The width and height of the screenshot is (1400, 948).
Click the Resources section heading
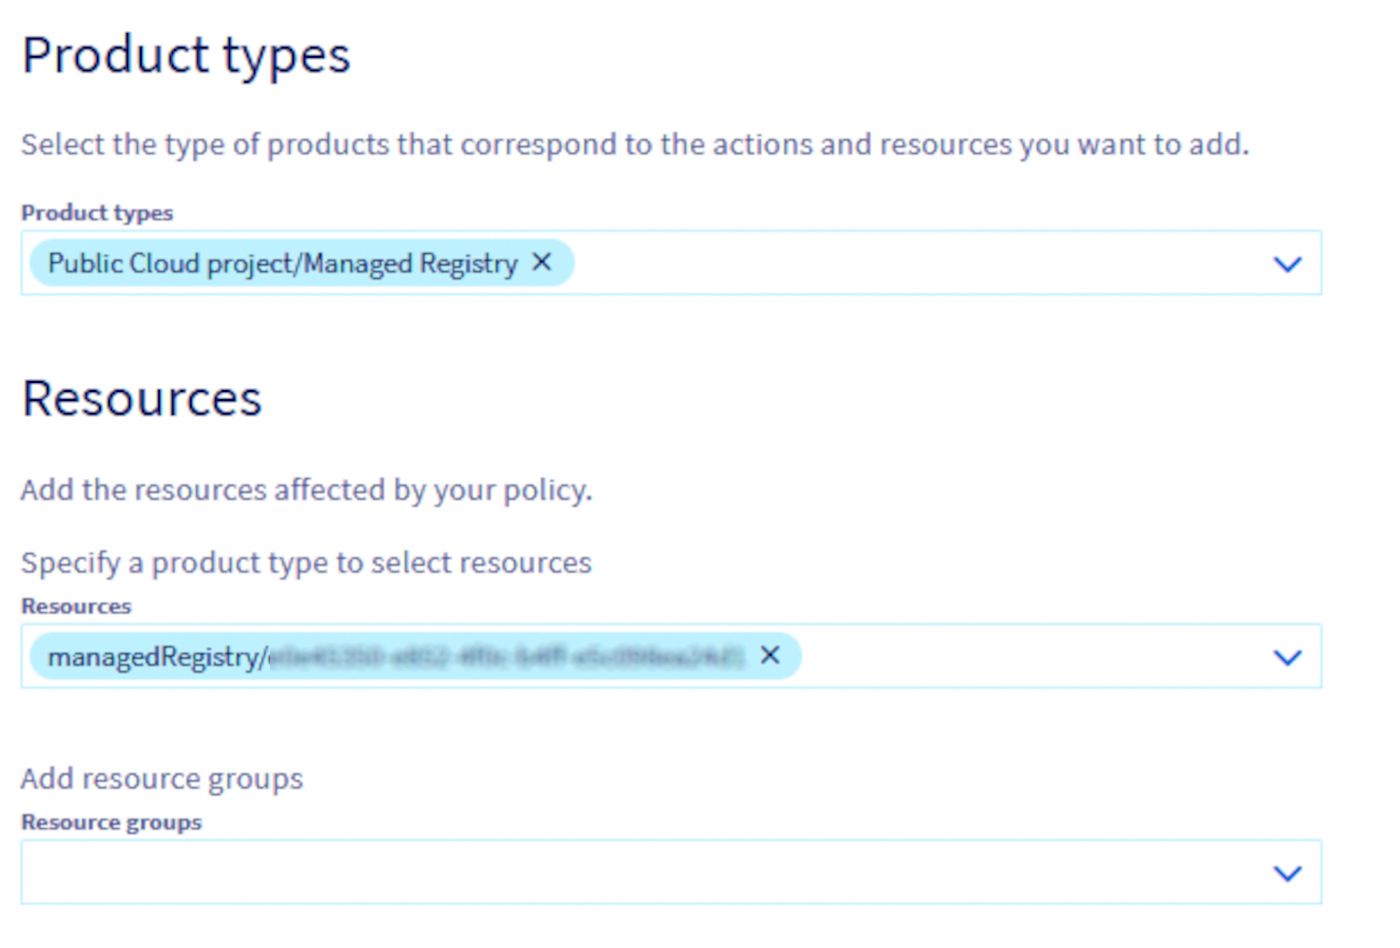coord(141,397)
